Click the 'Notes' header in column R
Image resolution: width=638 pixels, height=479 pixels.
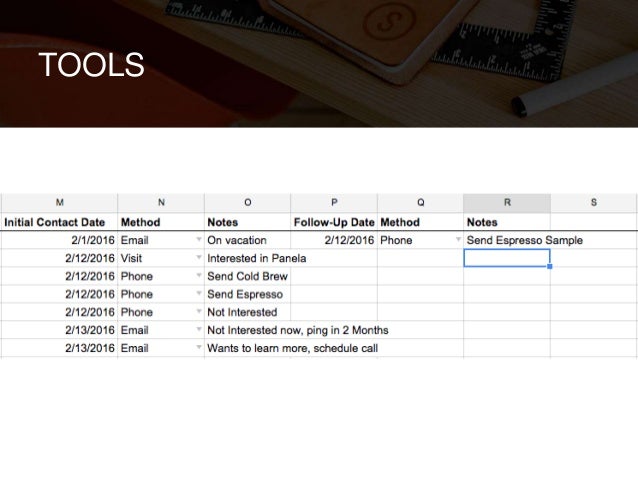coord(507,222)
